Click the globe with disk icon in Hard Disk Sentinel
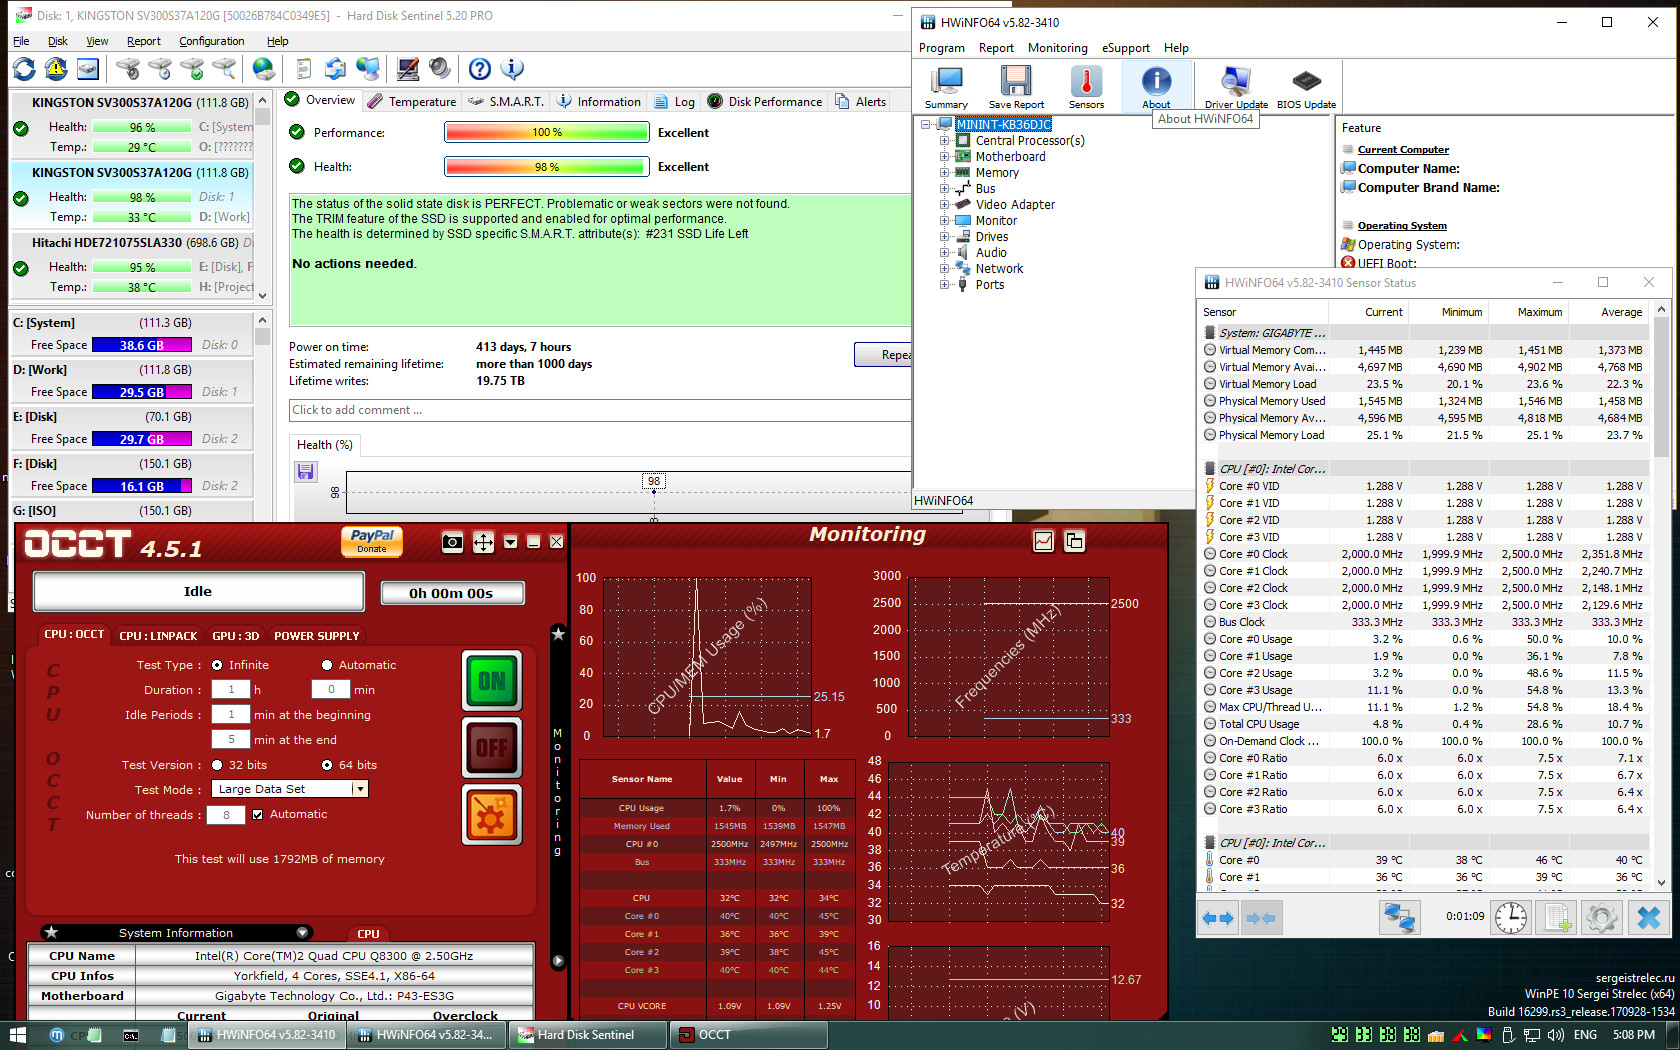The image size is (1680, 1050). [264, 69]
